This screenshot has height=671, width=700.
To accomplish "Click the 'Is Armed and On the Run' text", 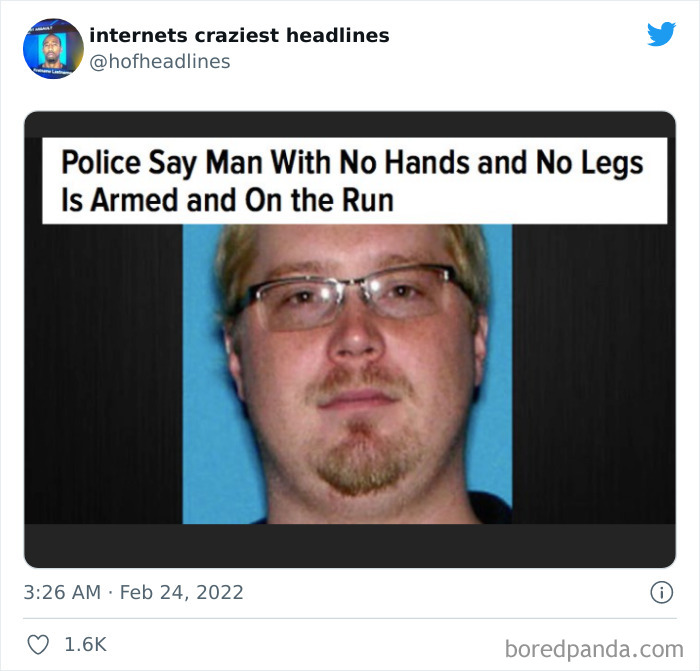I will point(228,200).
